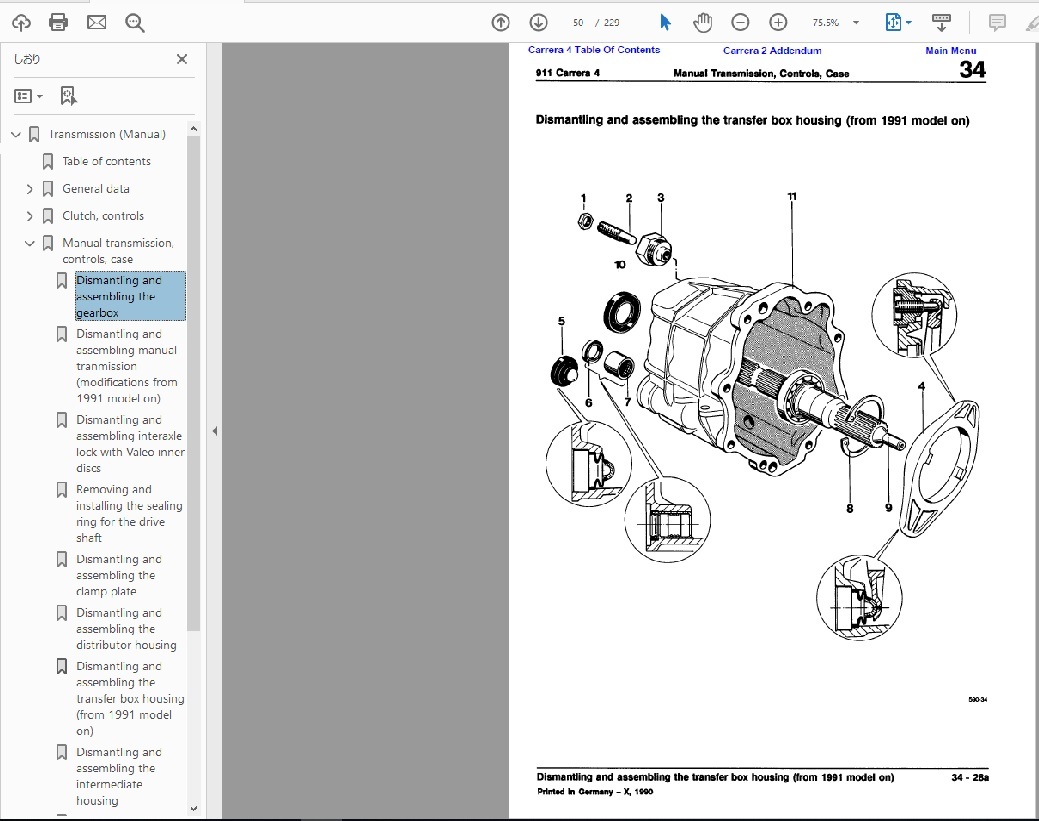1039x821 pixels.
Task: Click bookmark icon beside intermediate housing entry
Action: click(x=62, y=752)
